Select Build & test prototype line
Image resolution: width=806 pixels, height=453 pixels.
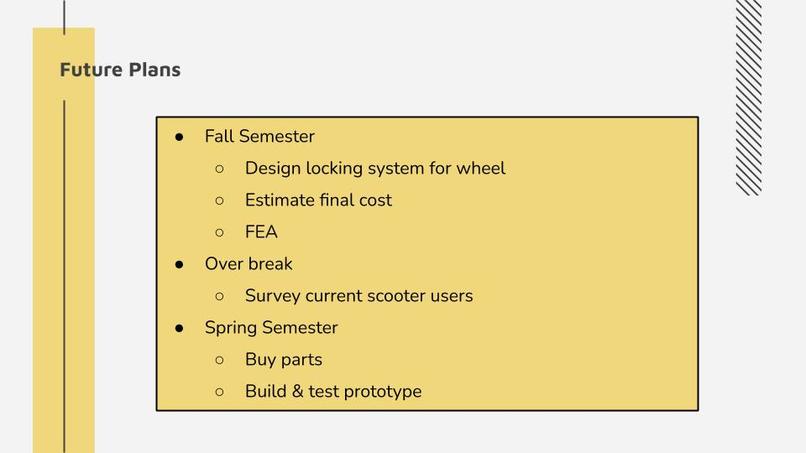333,391
